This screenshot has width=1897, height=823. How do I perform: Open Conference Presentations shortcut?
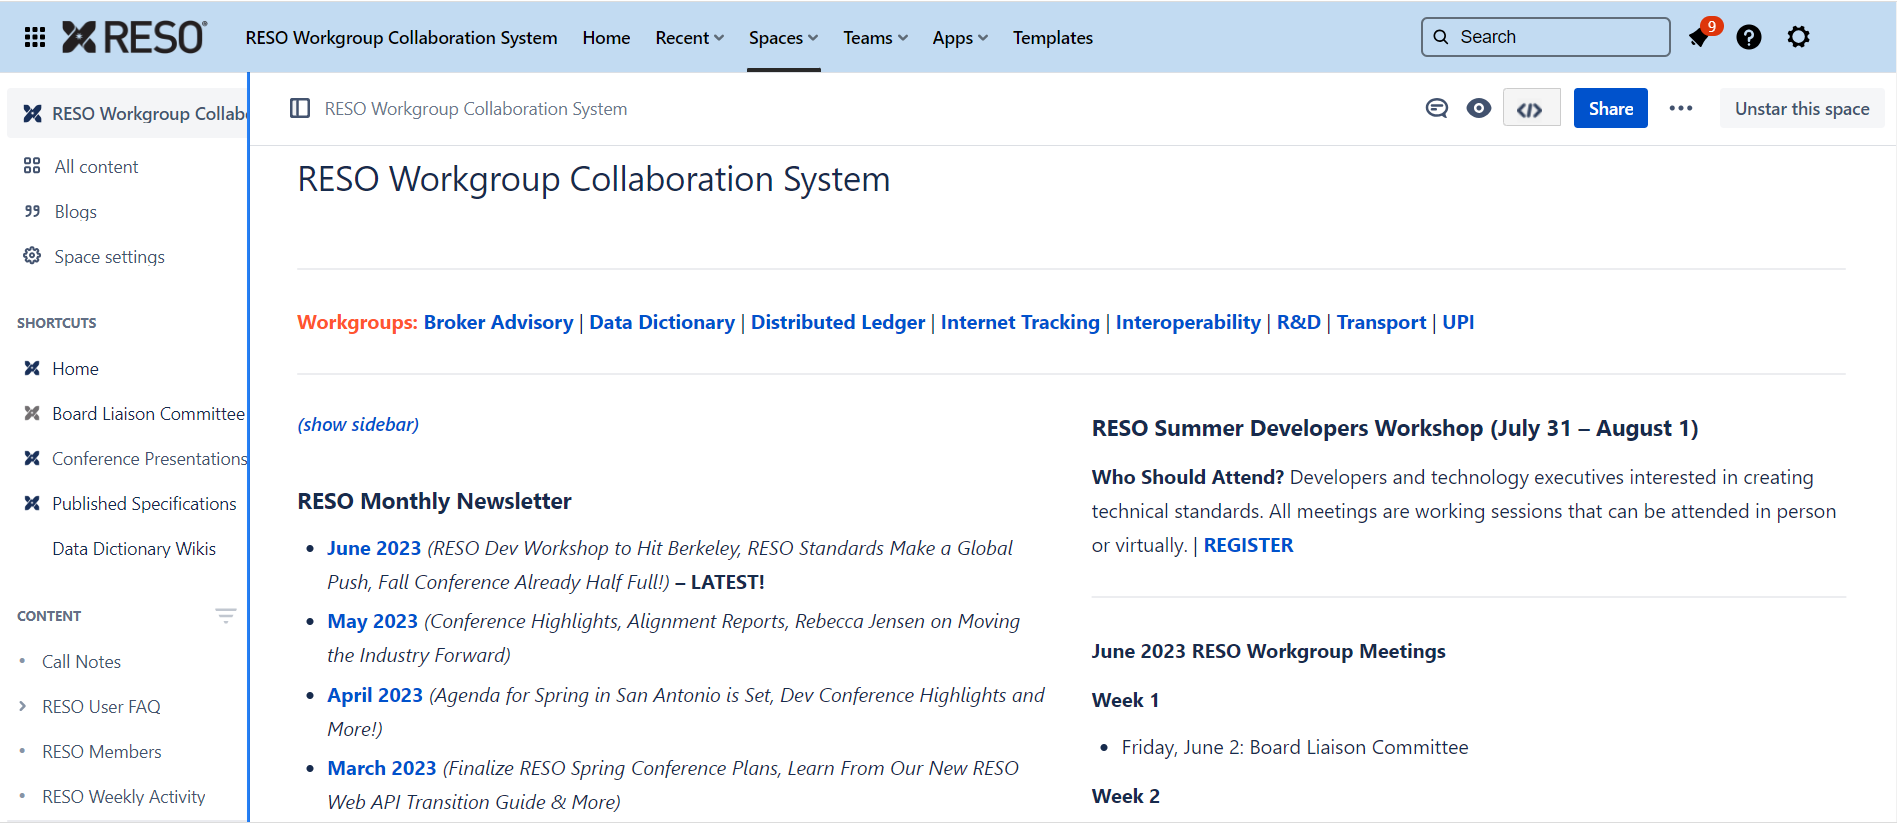pyautogui.click(x=149, y=458)
